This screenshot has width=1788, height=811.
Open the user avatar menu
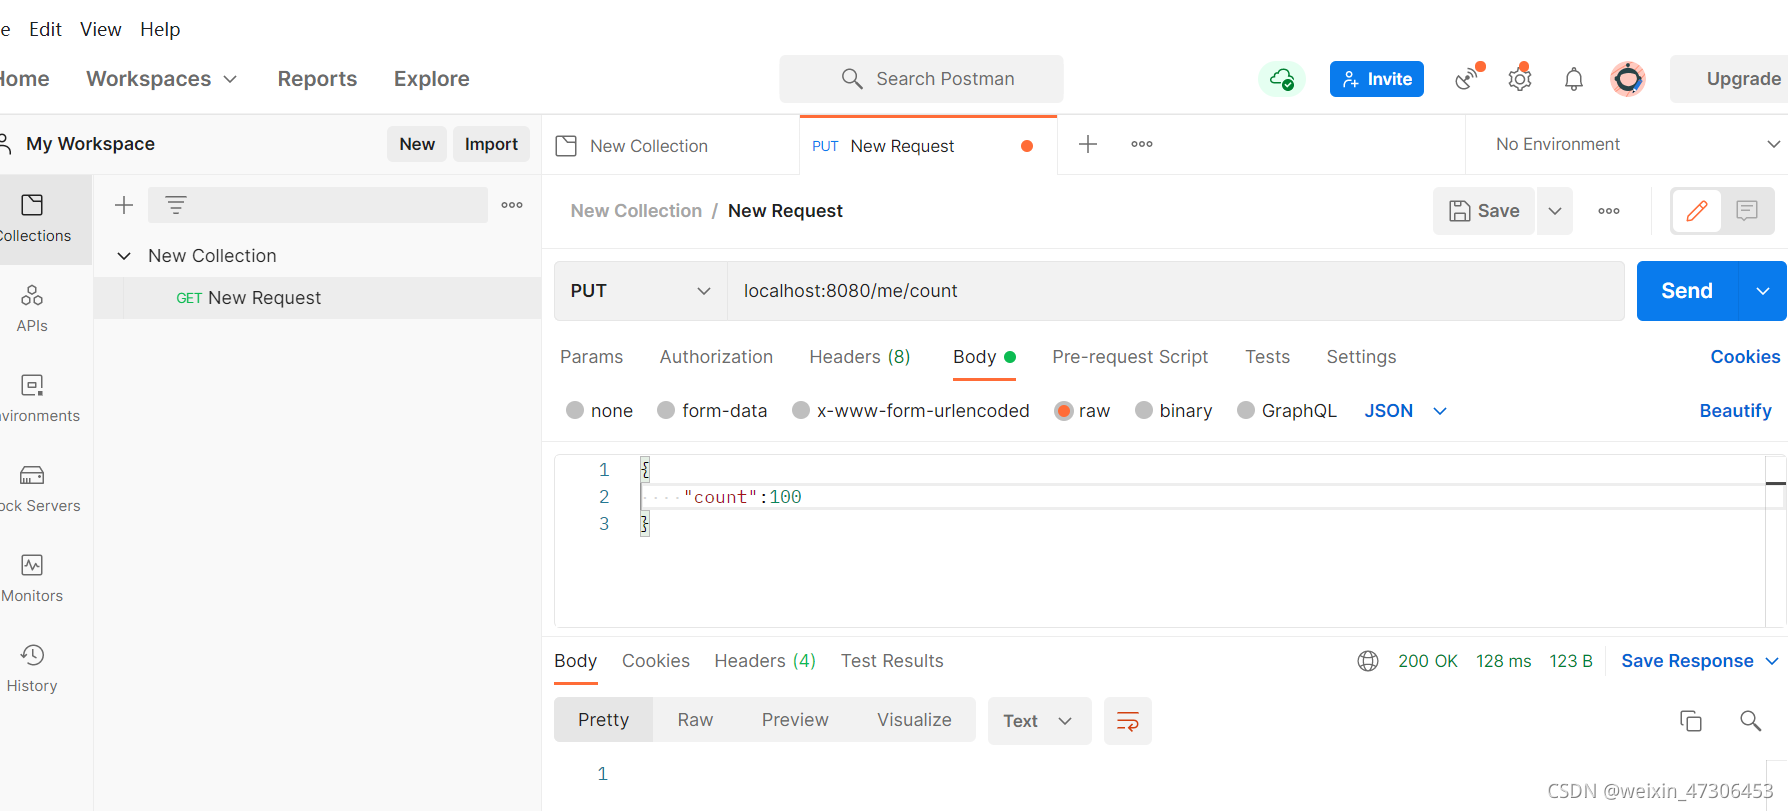1628,79
